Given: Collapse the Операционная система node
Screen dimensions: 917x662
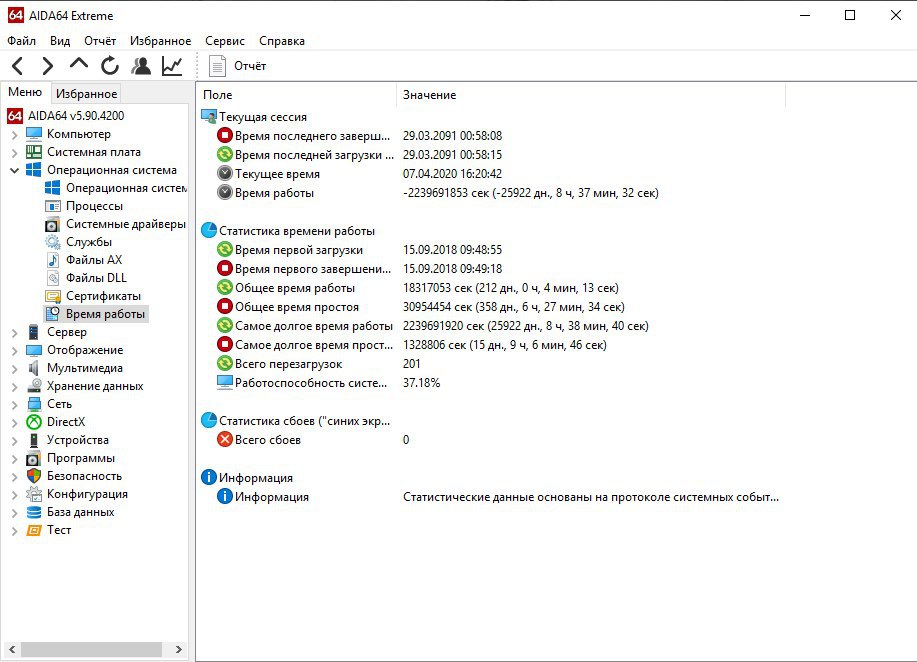Looking at the screenshot, I should pos(15,171).
